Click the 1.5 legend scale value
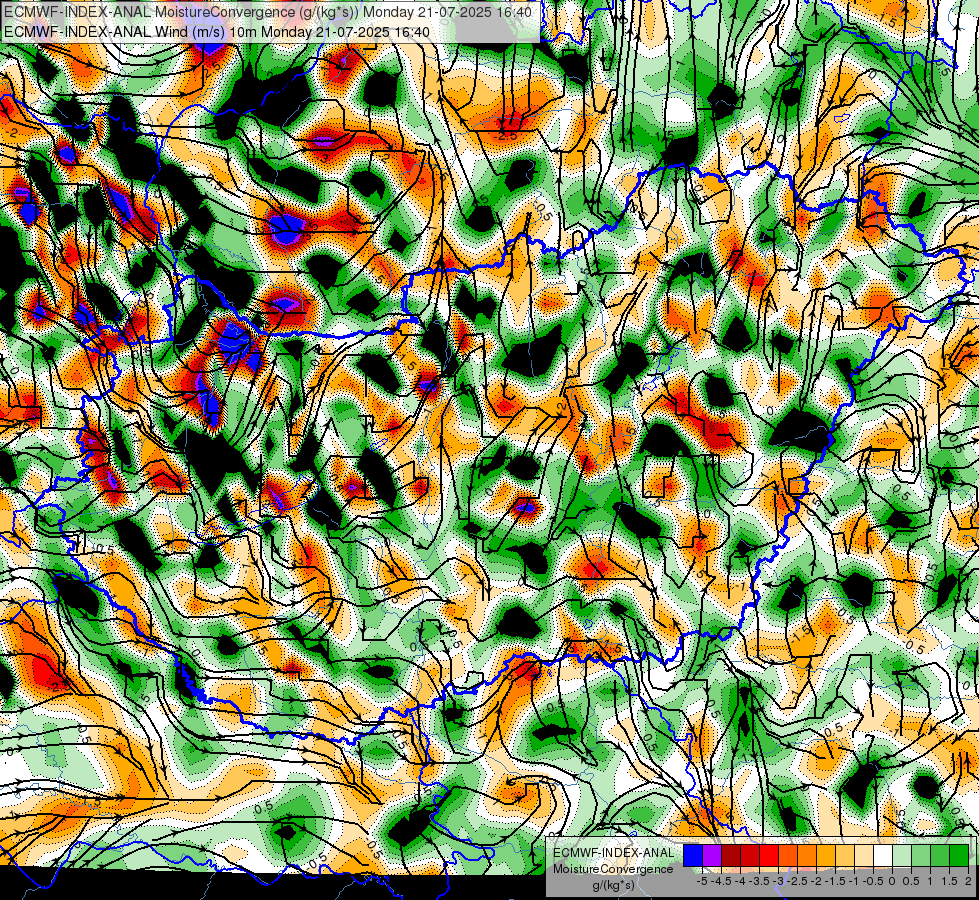979x900 pixels. pos(948,881)
